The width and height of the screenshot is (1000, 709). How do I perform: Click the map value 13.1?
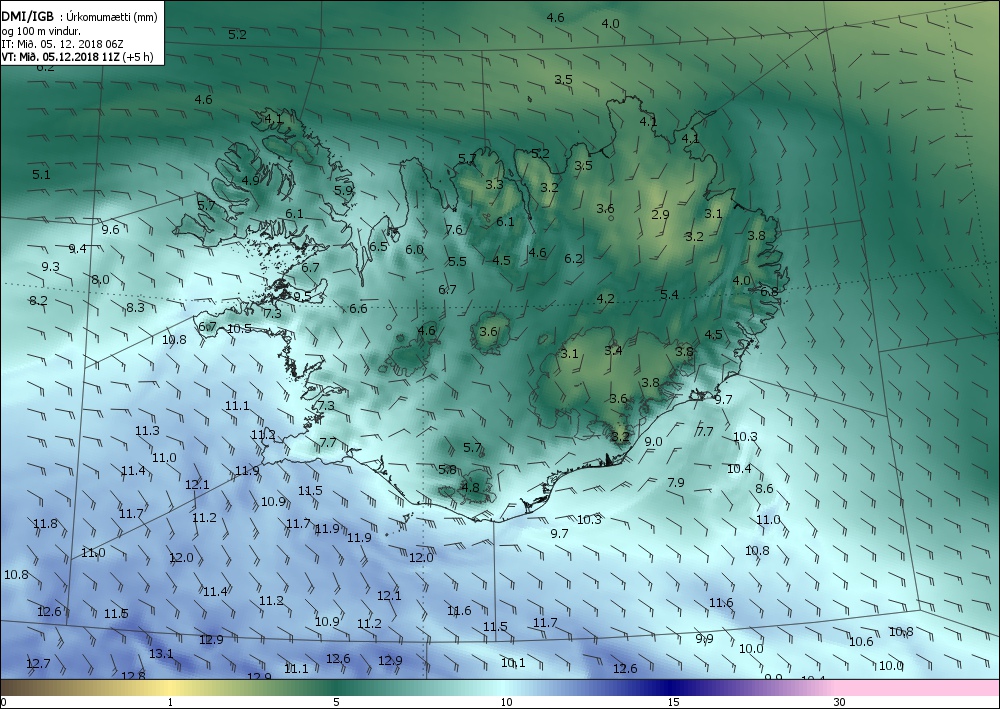click(x=161, y=654)
